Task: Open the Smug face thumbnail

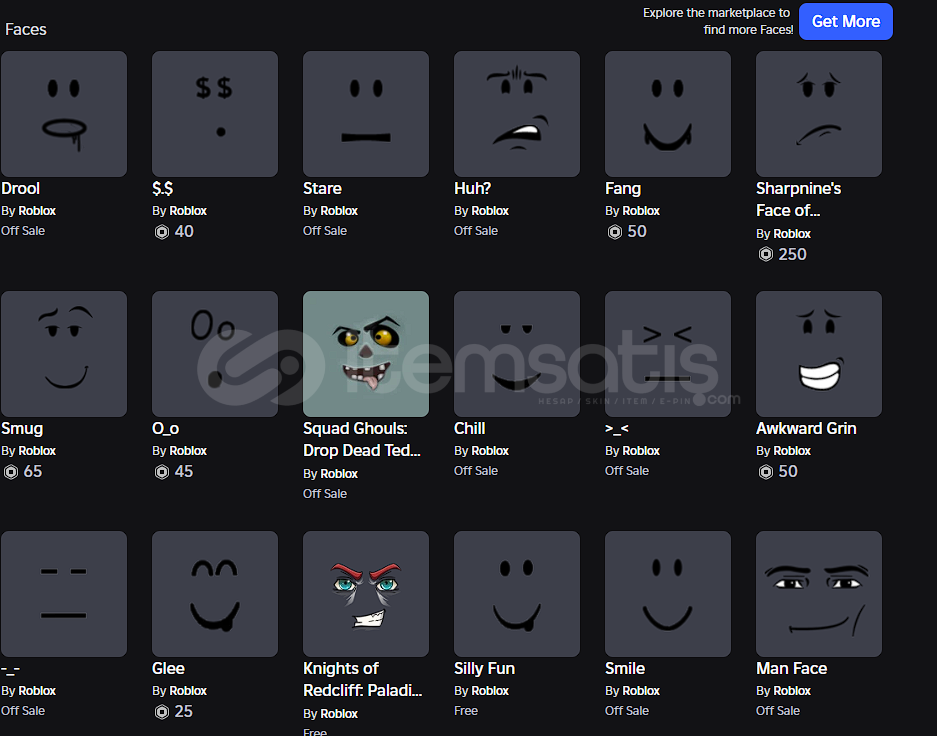Action: pyautogui.click(x=64, y=354)
